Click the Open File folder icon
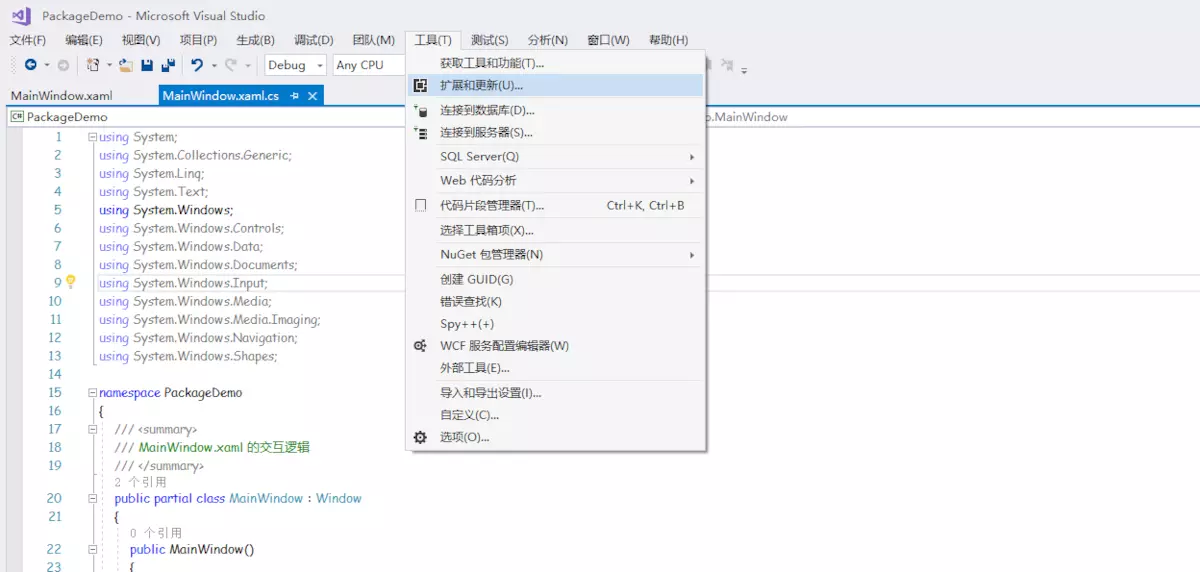This screenshot has width=1200, height=572. point(126,65)
